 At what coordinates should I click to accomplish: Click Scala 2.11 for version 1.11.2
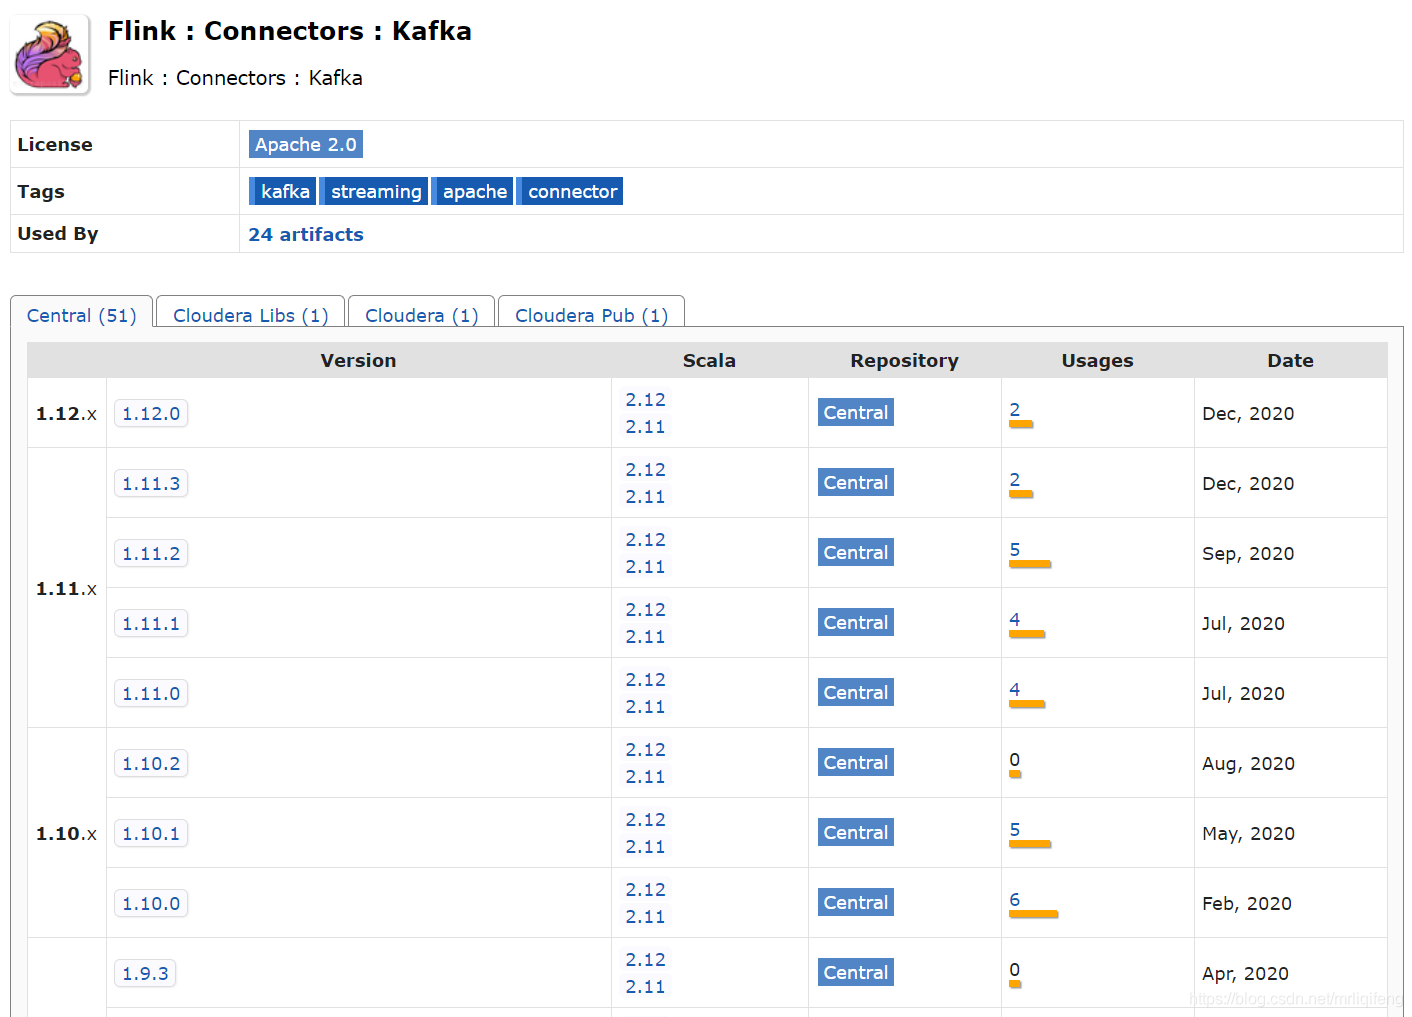tap(645, 567)
